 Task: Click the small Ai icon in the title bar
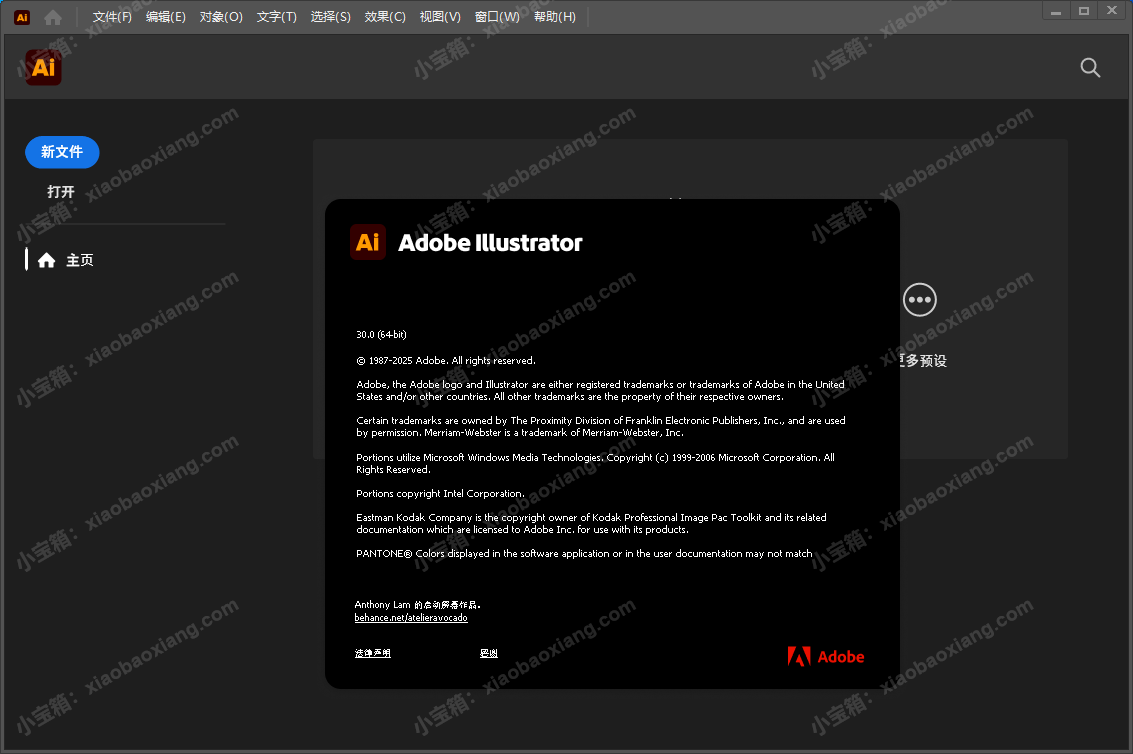click(x=22, y=17)
